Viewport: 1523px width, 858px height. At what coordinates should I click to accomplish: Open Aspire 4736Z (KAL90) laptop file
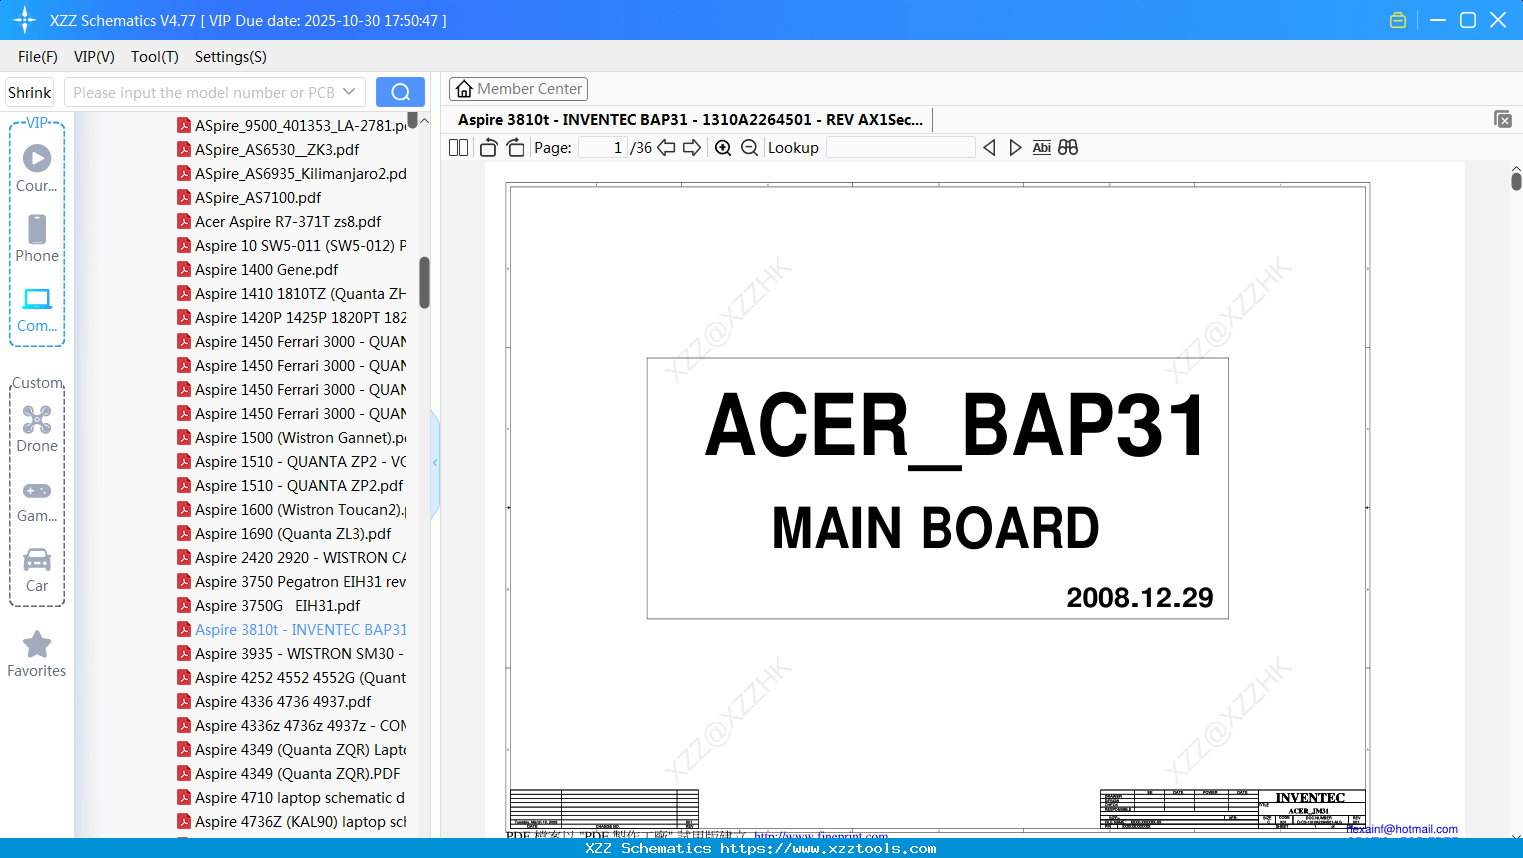click(292, 822)
